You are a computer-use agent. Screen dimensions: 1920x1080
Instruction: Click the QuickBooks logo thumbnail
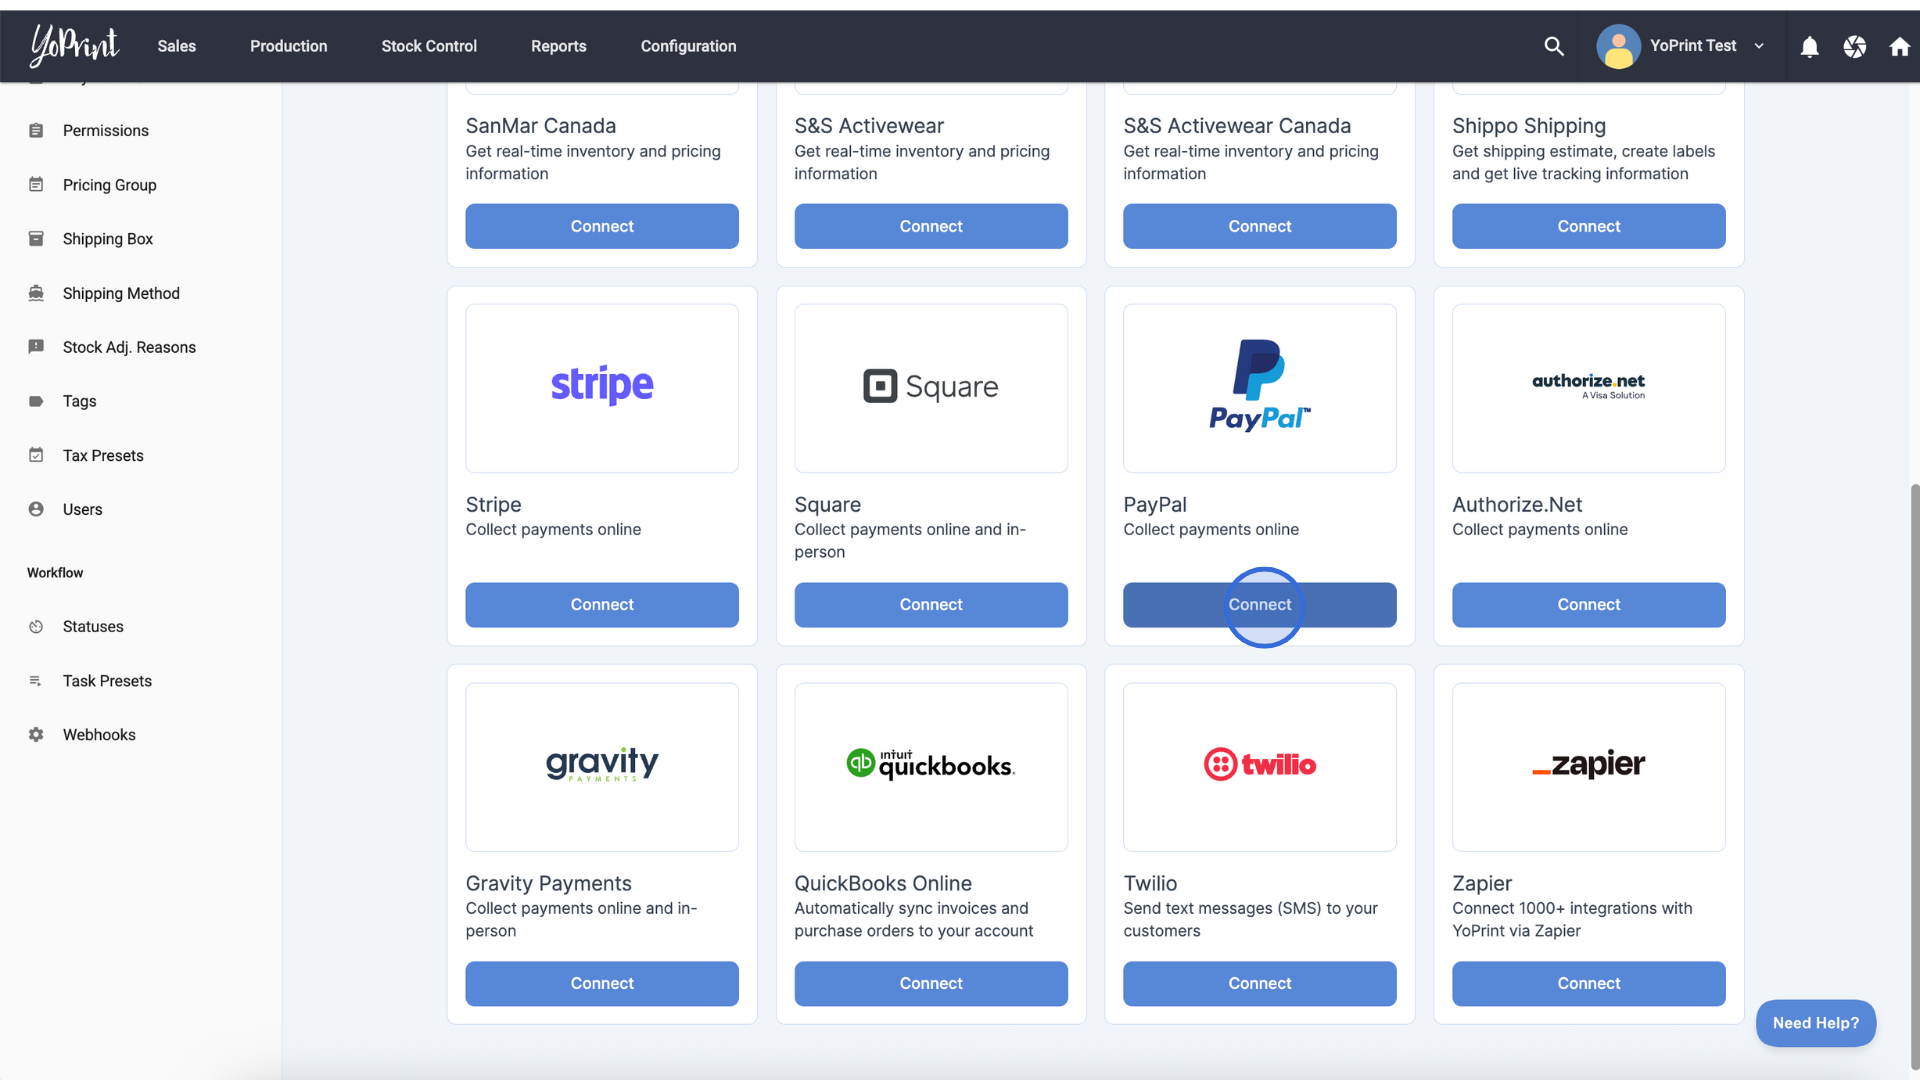[x=931, y=767]
